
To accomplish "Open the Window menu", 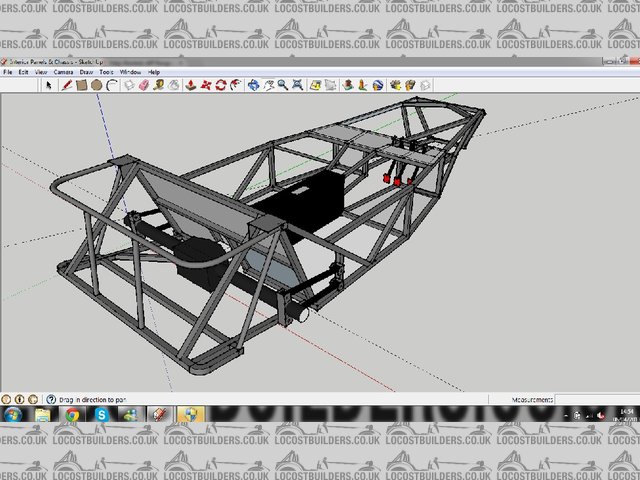I will [130, 73].
